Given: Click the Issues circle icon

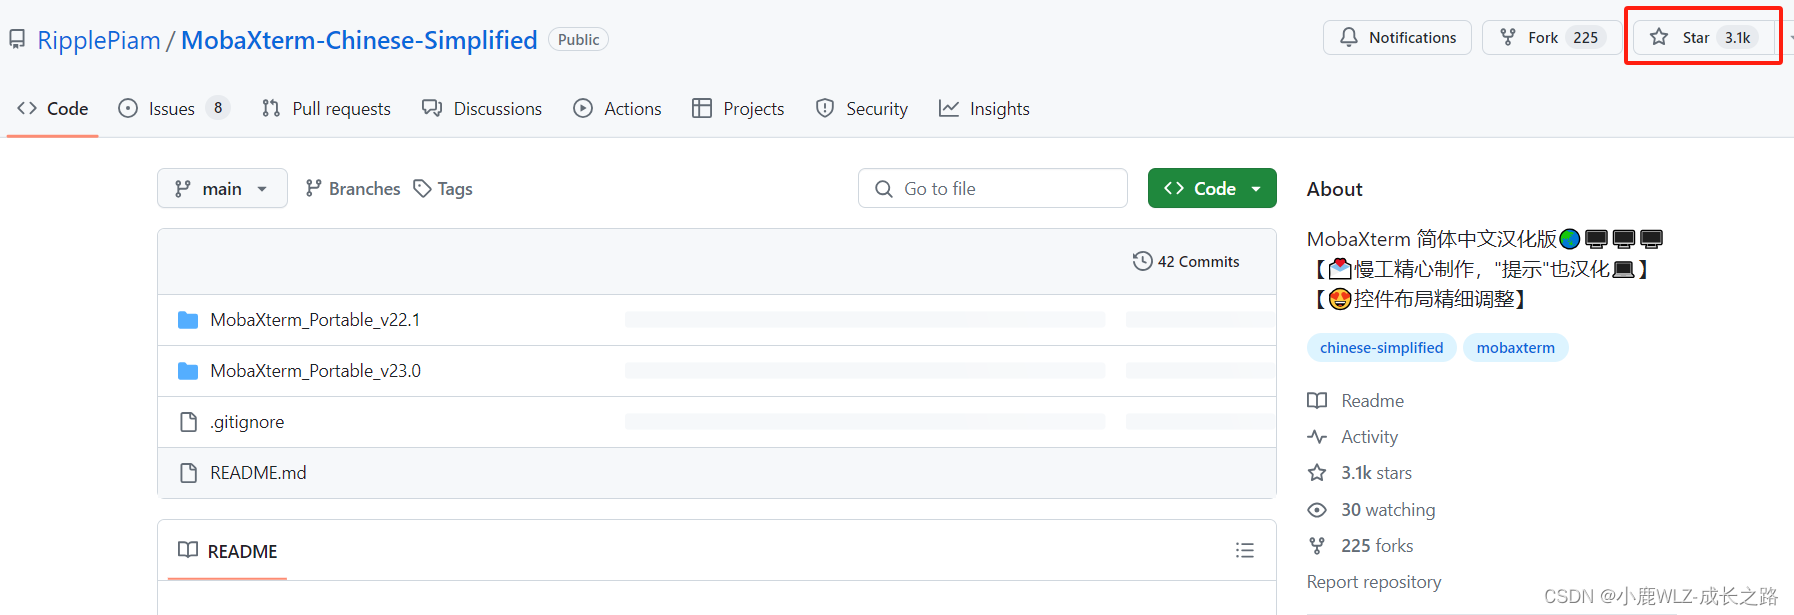Looking at the screenshot, I should pos(128,108).
